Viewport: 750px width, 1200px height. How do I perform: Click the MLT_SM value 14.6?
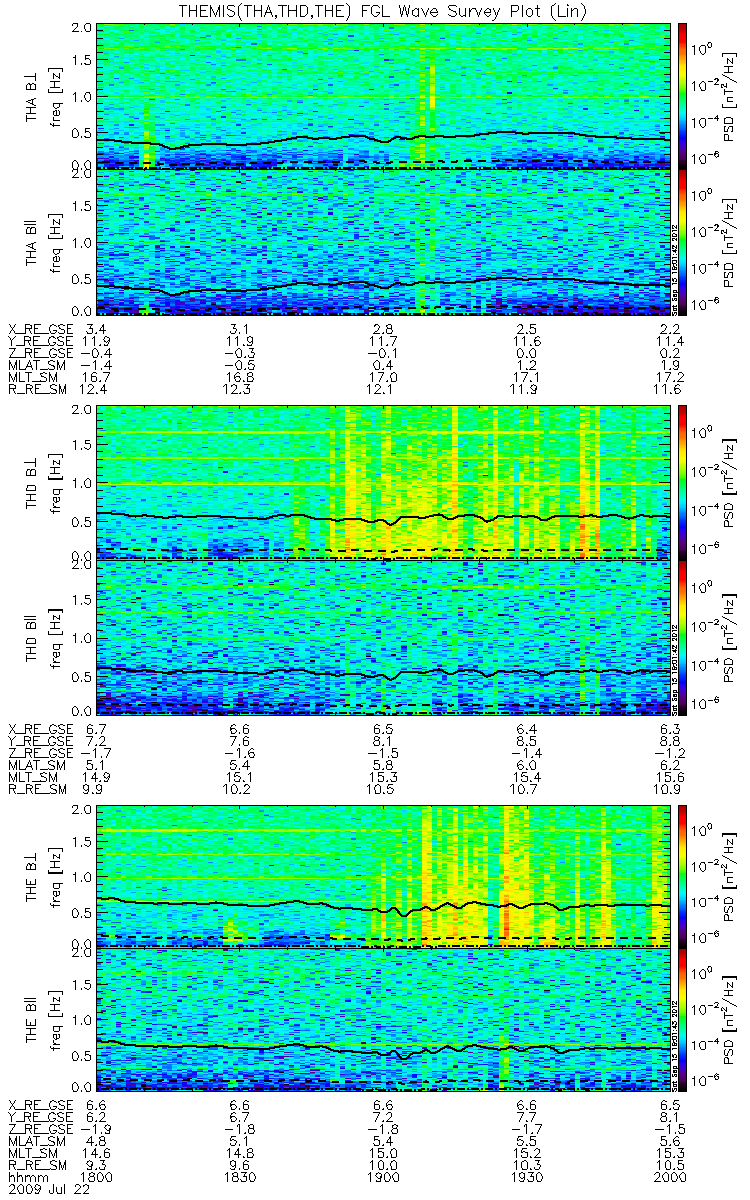[x=97, y=1153]
